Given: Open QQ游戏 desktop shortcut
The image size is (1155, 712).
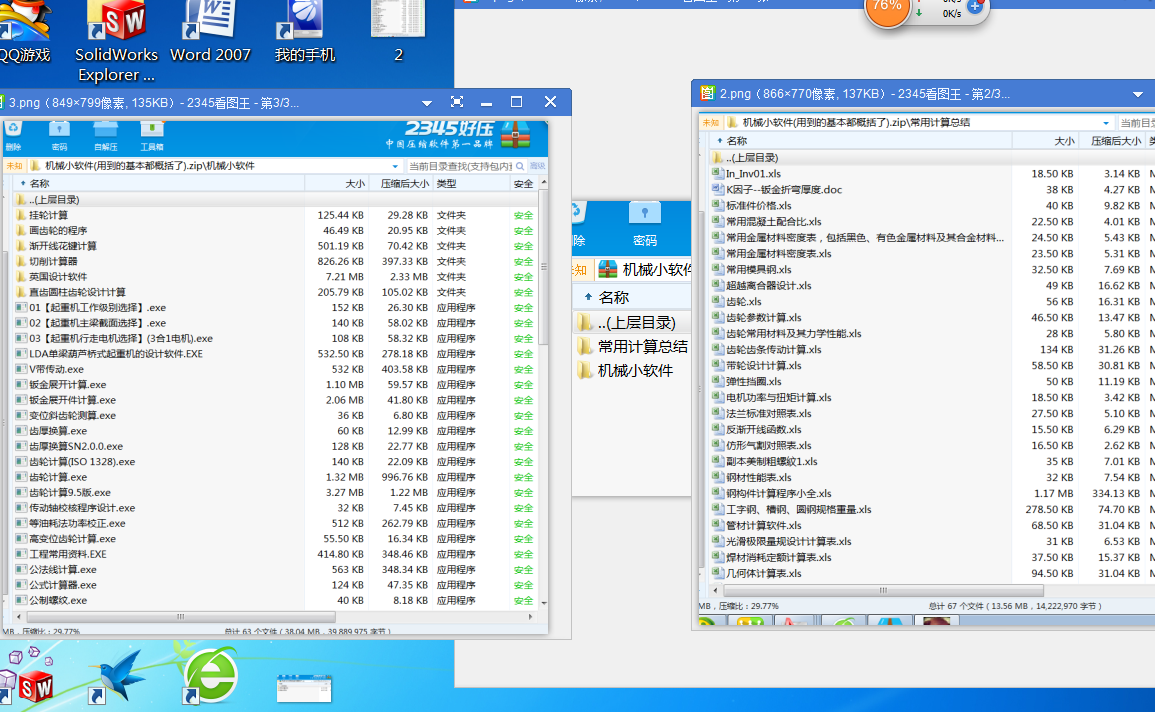Looking at the screenshot, I should pos(25,32).
